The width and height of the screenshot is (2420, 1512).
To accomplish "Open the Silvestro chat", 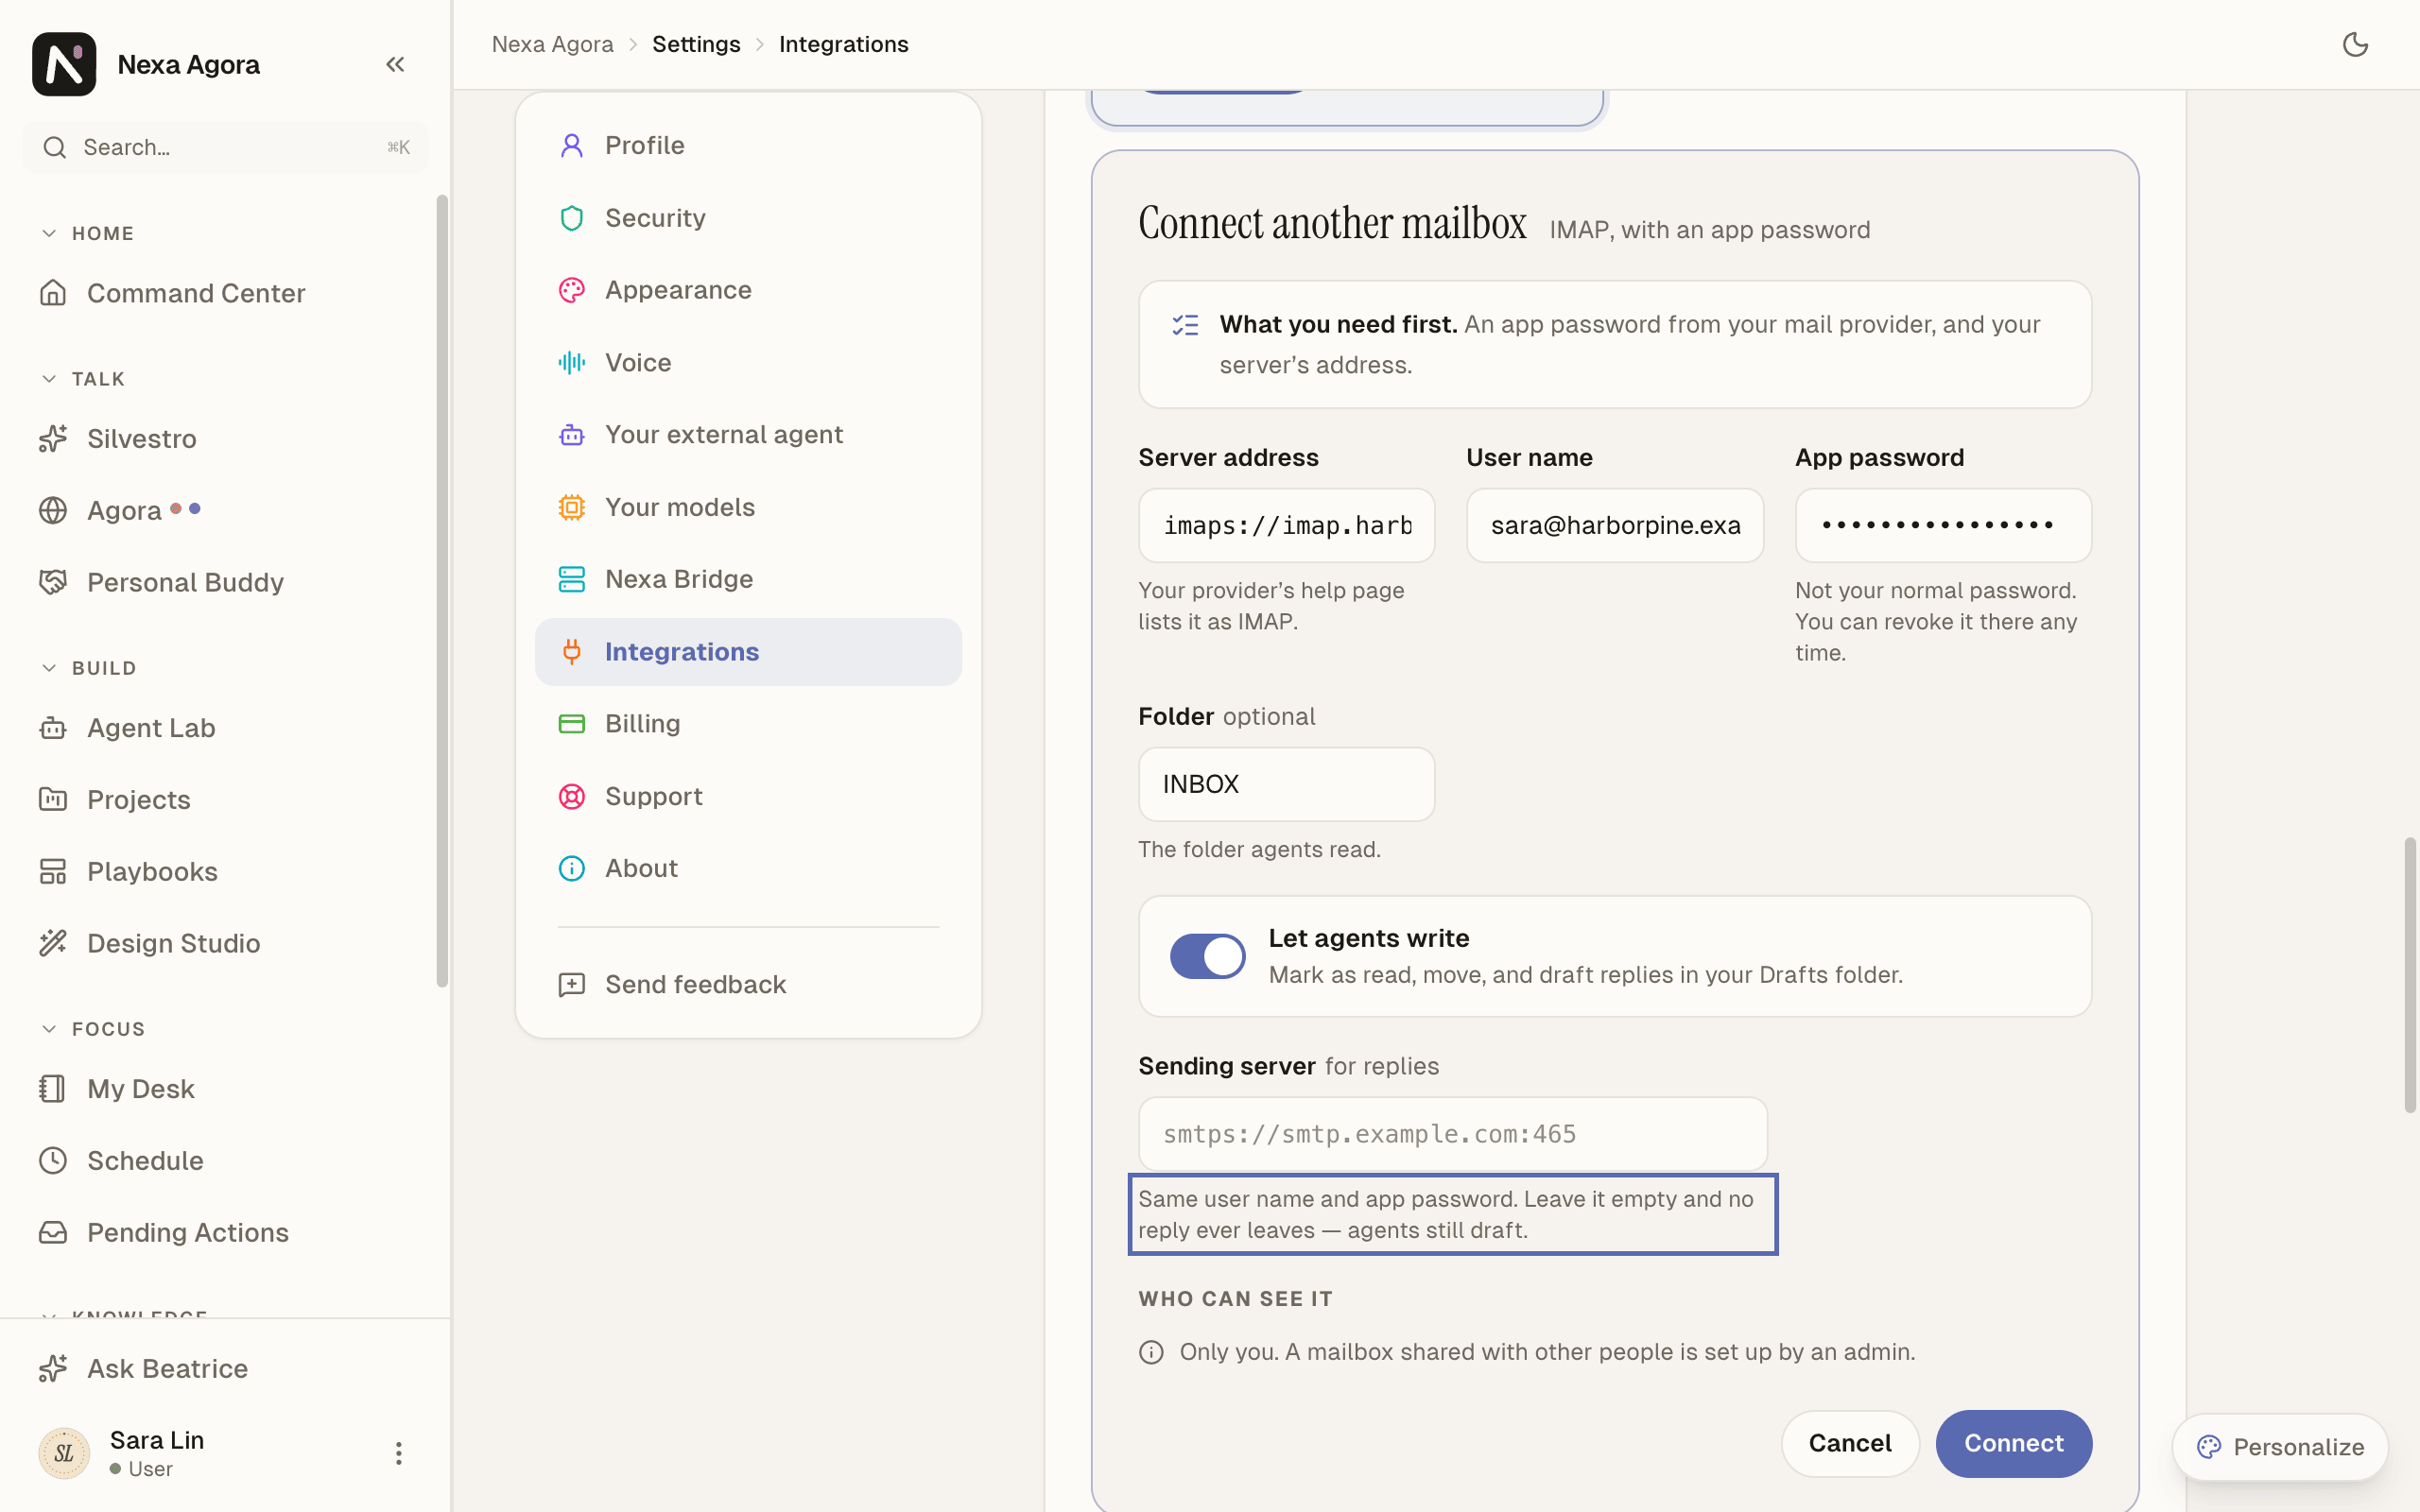I will click(x=225, y=438).
